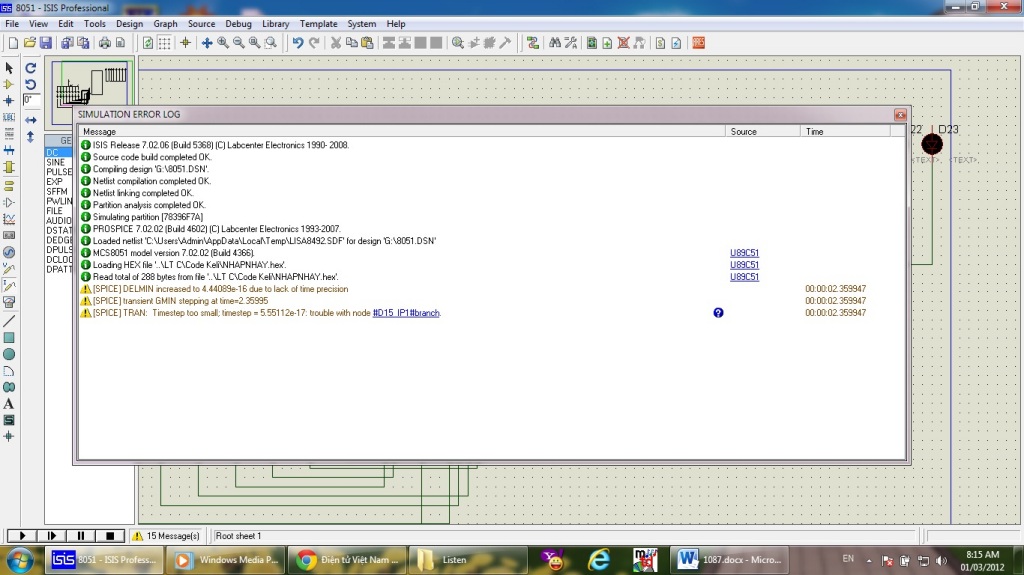Image resolution: width=1024 pixels, height=575 pixels.
Task: Click the Paste clipboard icon
Action: click(367, 43)
